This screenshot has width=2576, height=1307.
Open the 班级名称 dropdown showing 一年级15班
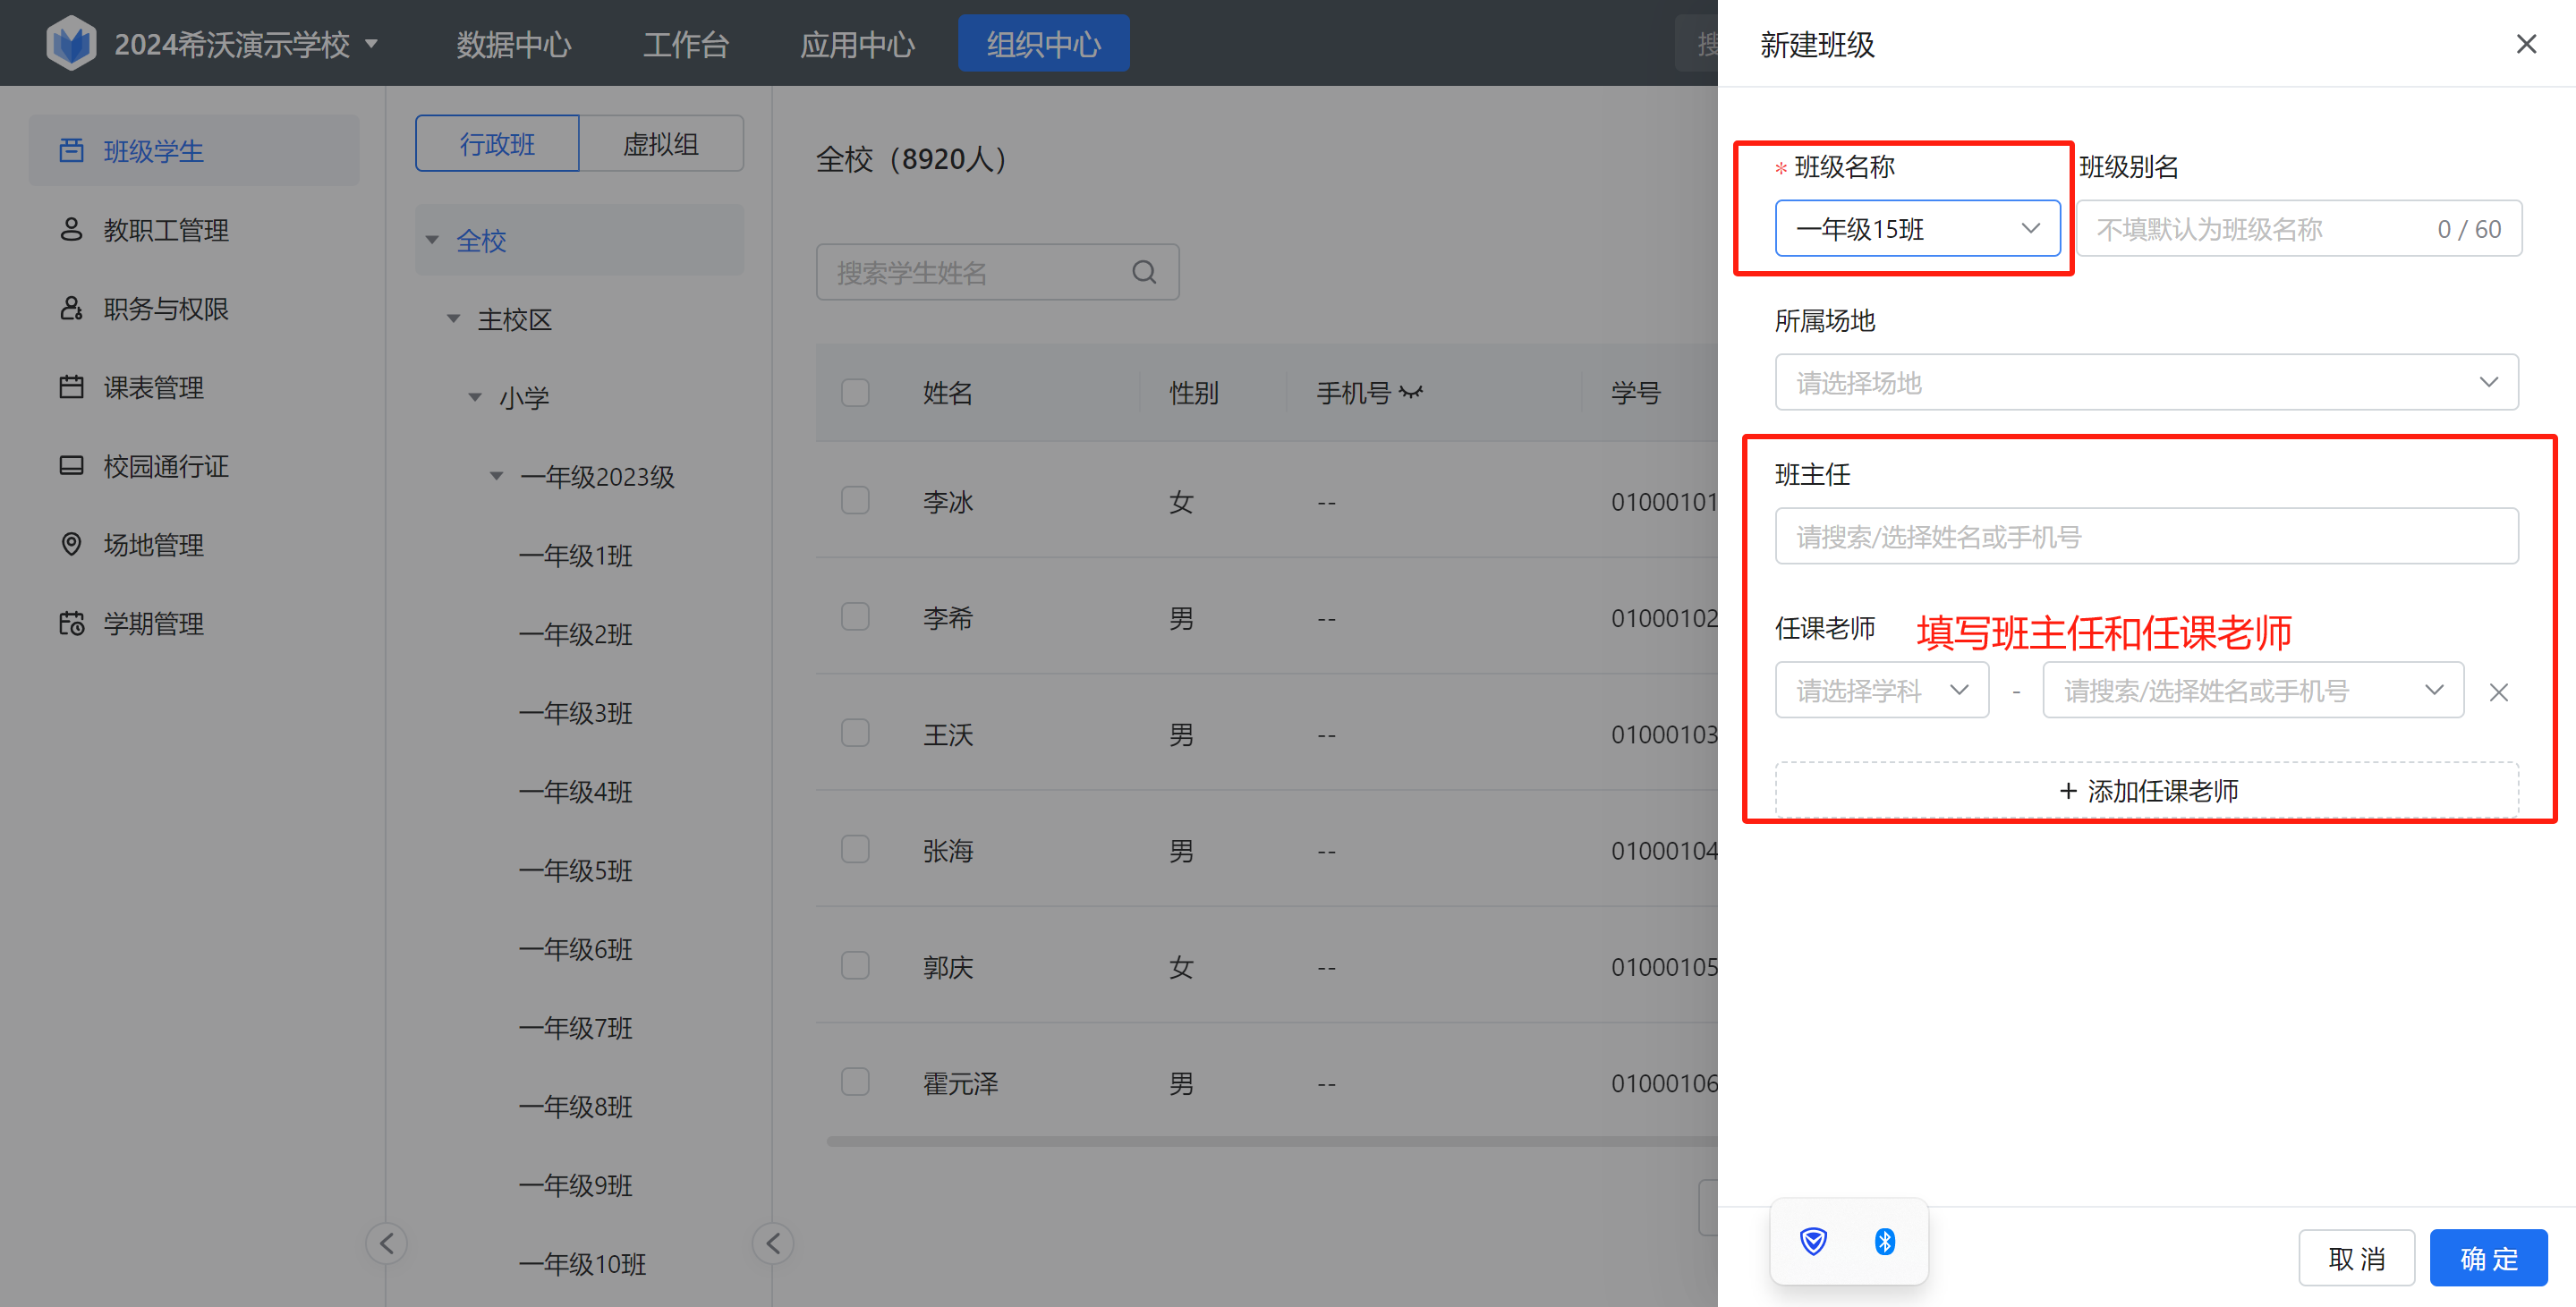coord(1917,229)
